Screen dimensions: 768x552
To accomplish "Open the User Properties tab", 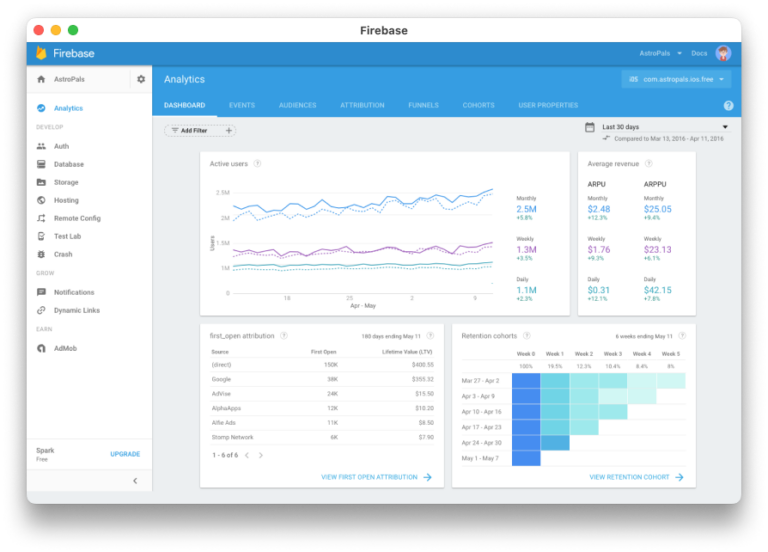I will [x=548, y=105].
